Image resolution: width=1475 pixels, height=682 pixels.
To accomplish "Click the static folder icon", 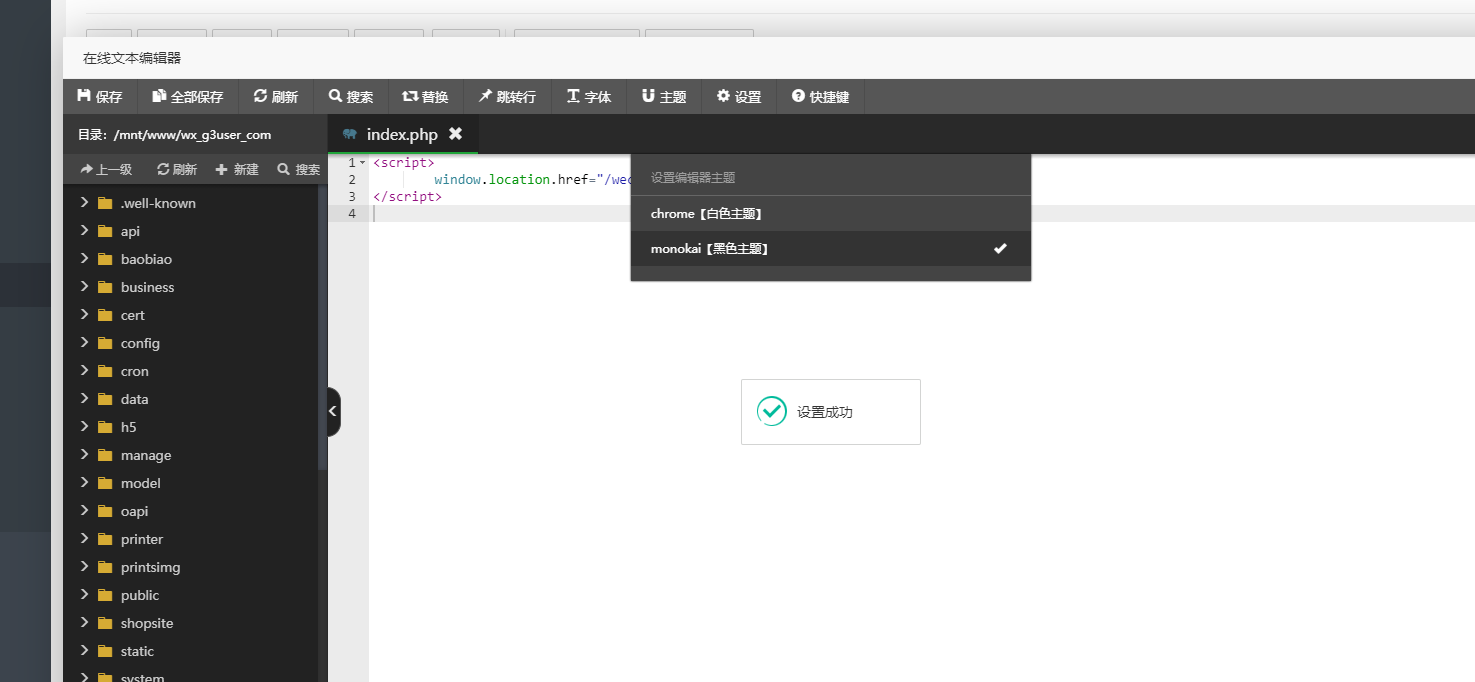I will (105, 651).
